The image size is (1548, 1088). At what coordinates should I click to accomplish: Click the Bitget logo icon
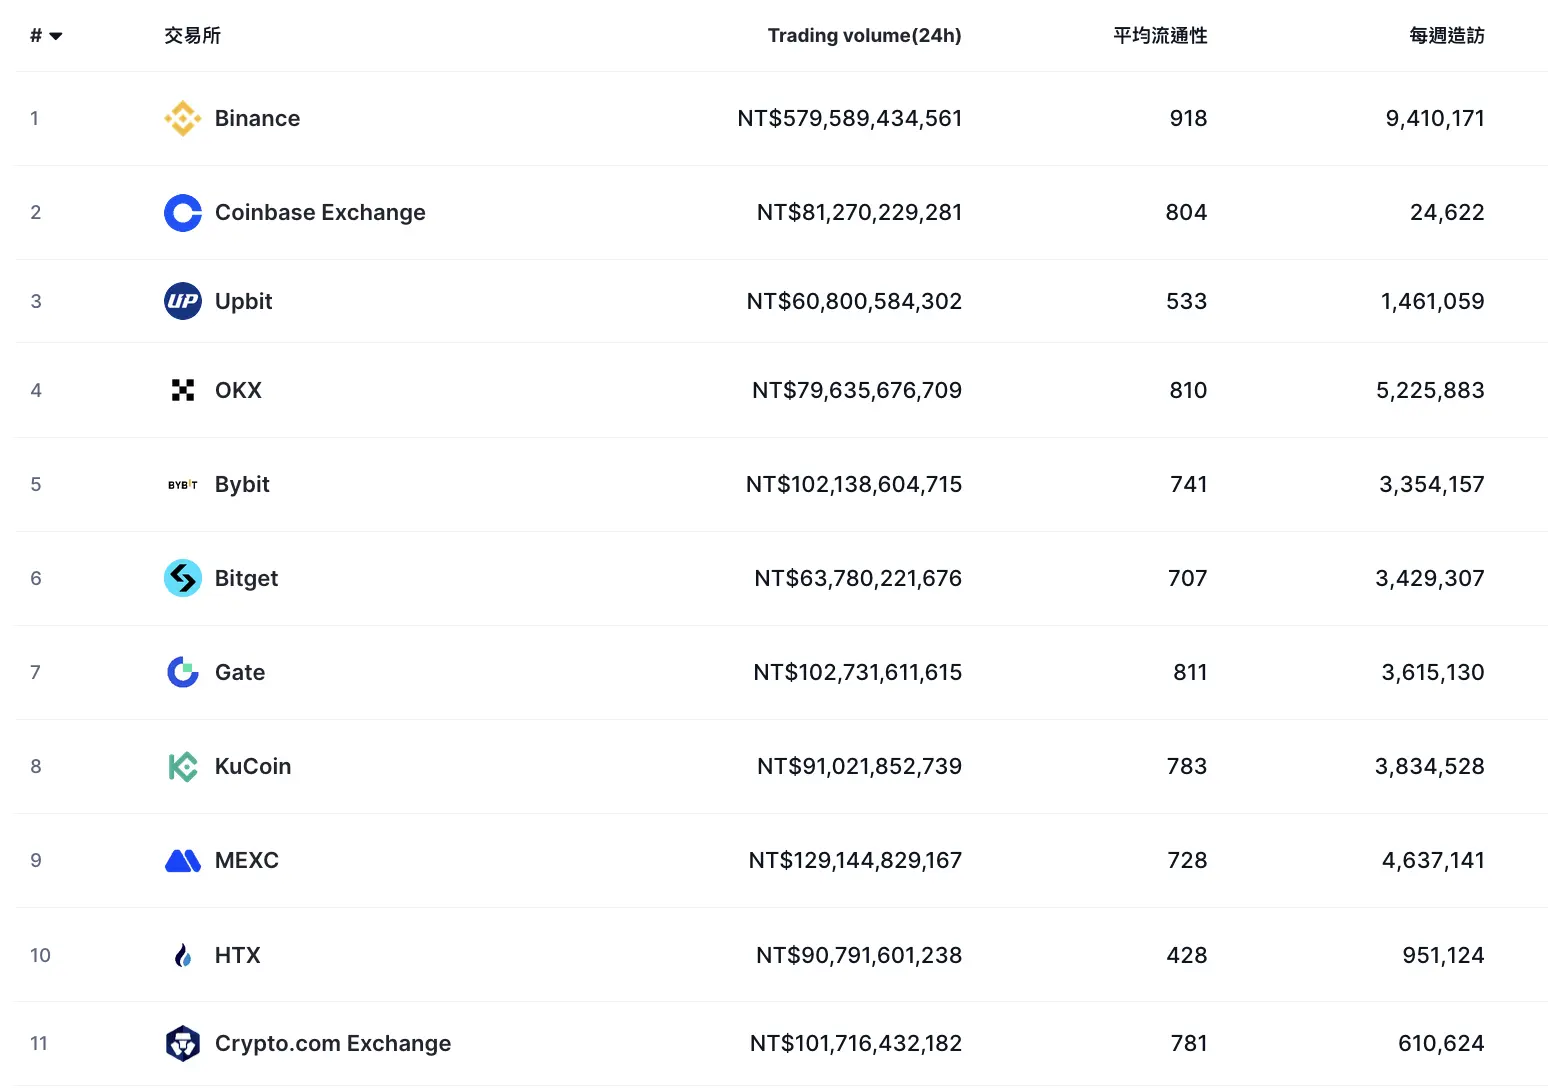point(183,578)
